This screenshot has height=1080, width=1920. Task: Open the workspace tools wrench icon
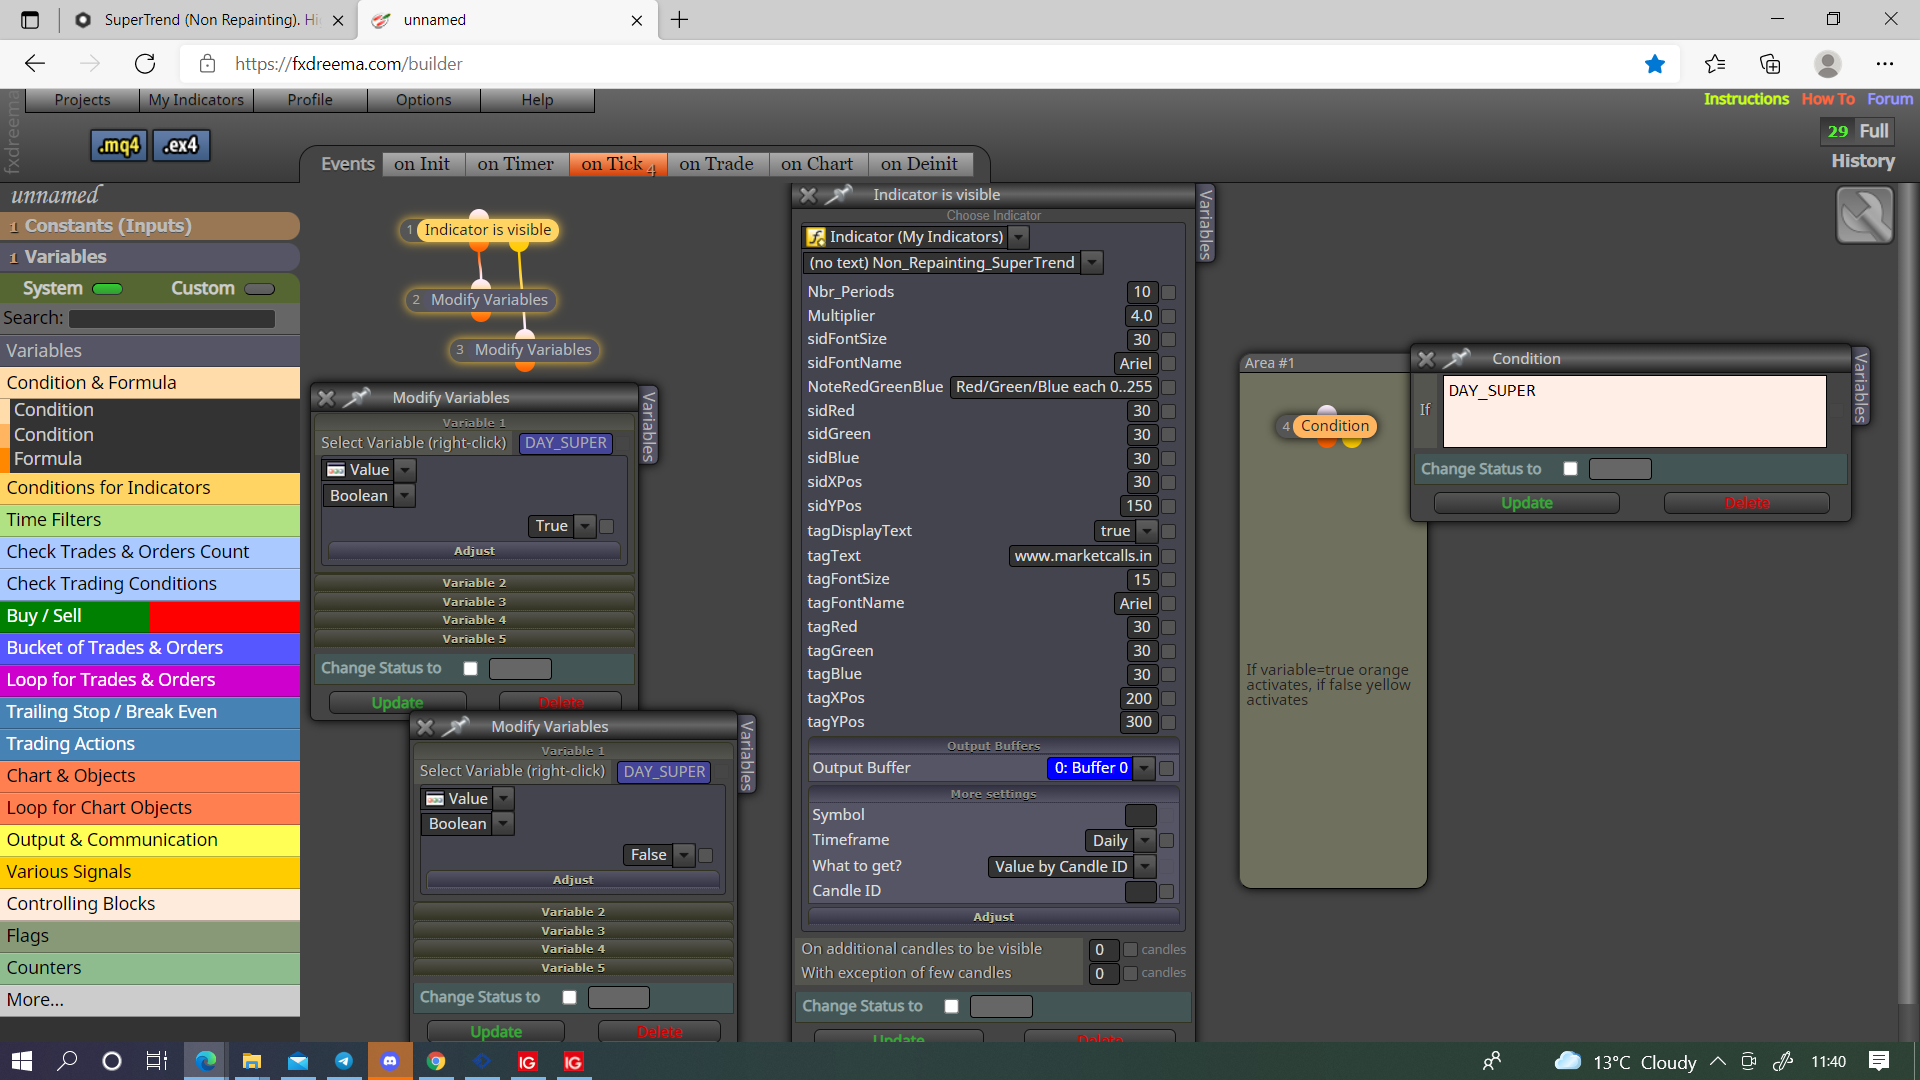point(1864,215)
